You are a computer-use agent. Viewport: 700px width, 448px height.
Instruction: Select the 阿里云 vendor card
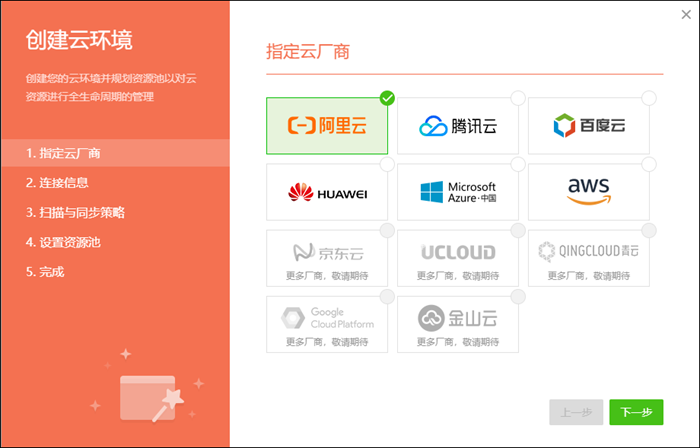point(327,126)
